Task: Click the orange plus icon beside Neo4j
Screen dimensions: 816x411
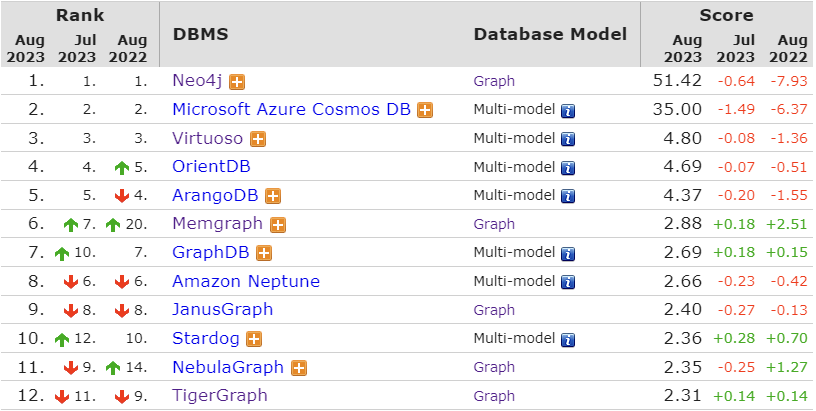Action: (237, 82)
